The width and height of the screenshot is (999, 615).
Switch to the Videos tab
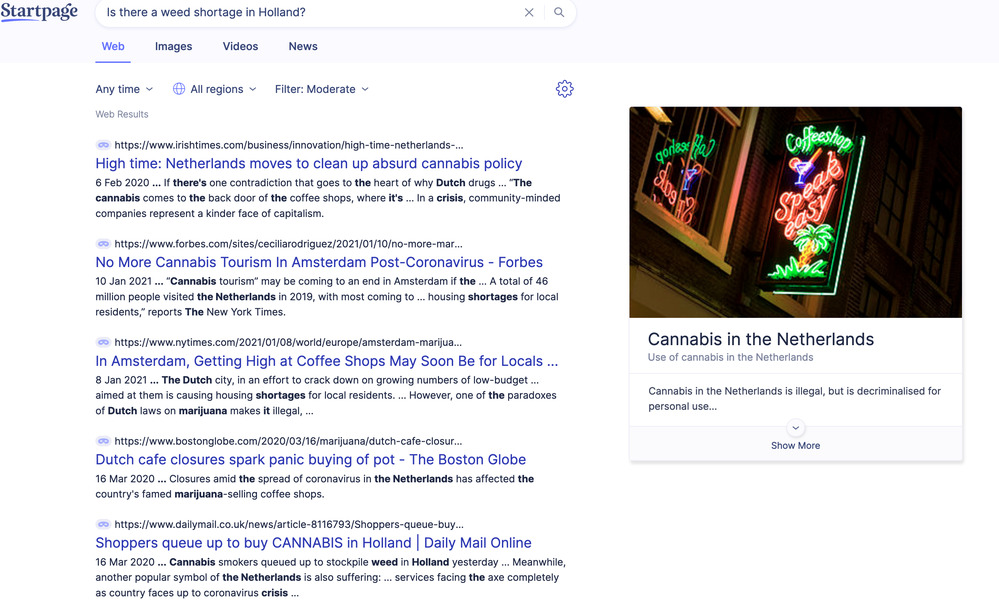pos(240,46)
